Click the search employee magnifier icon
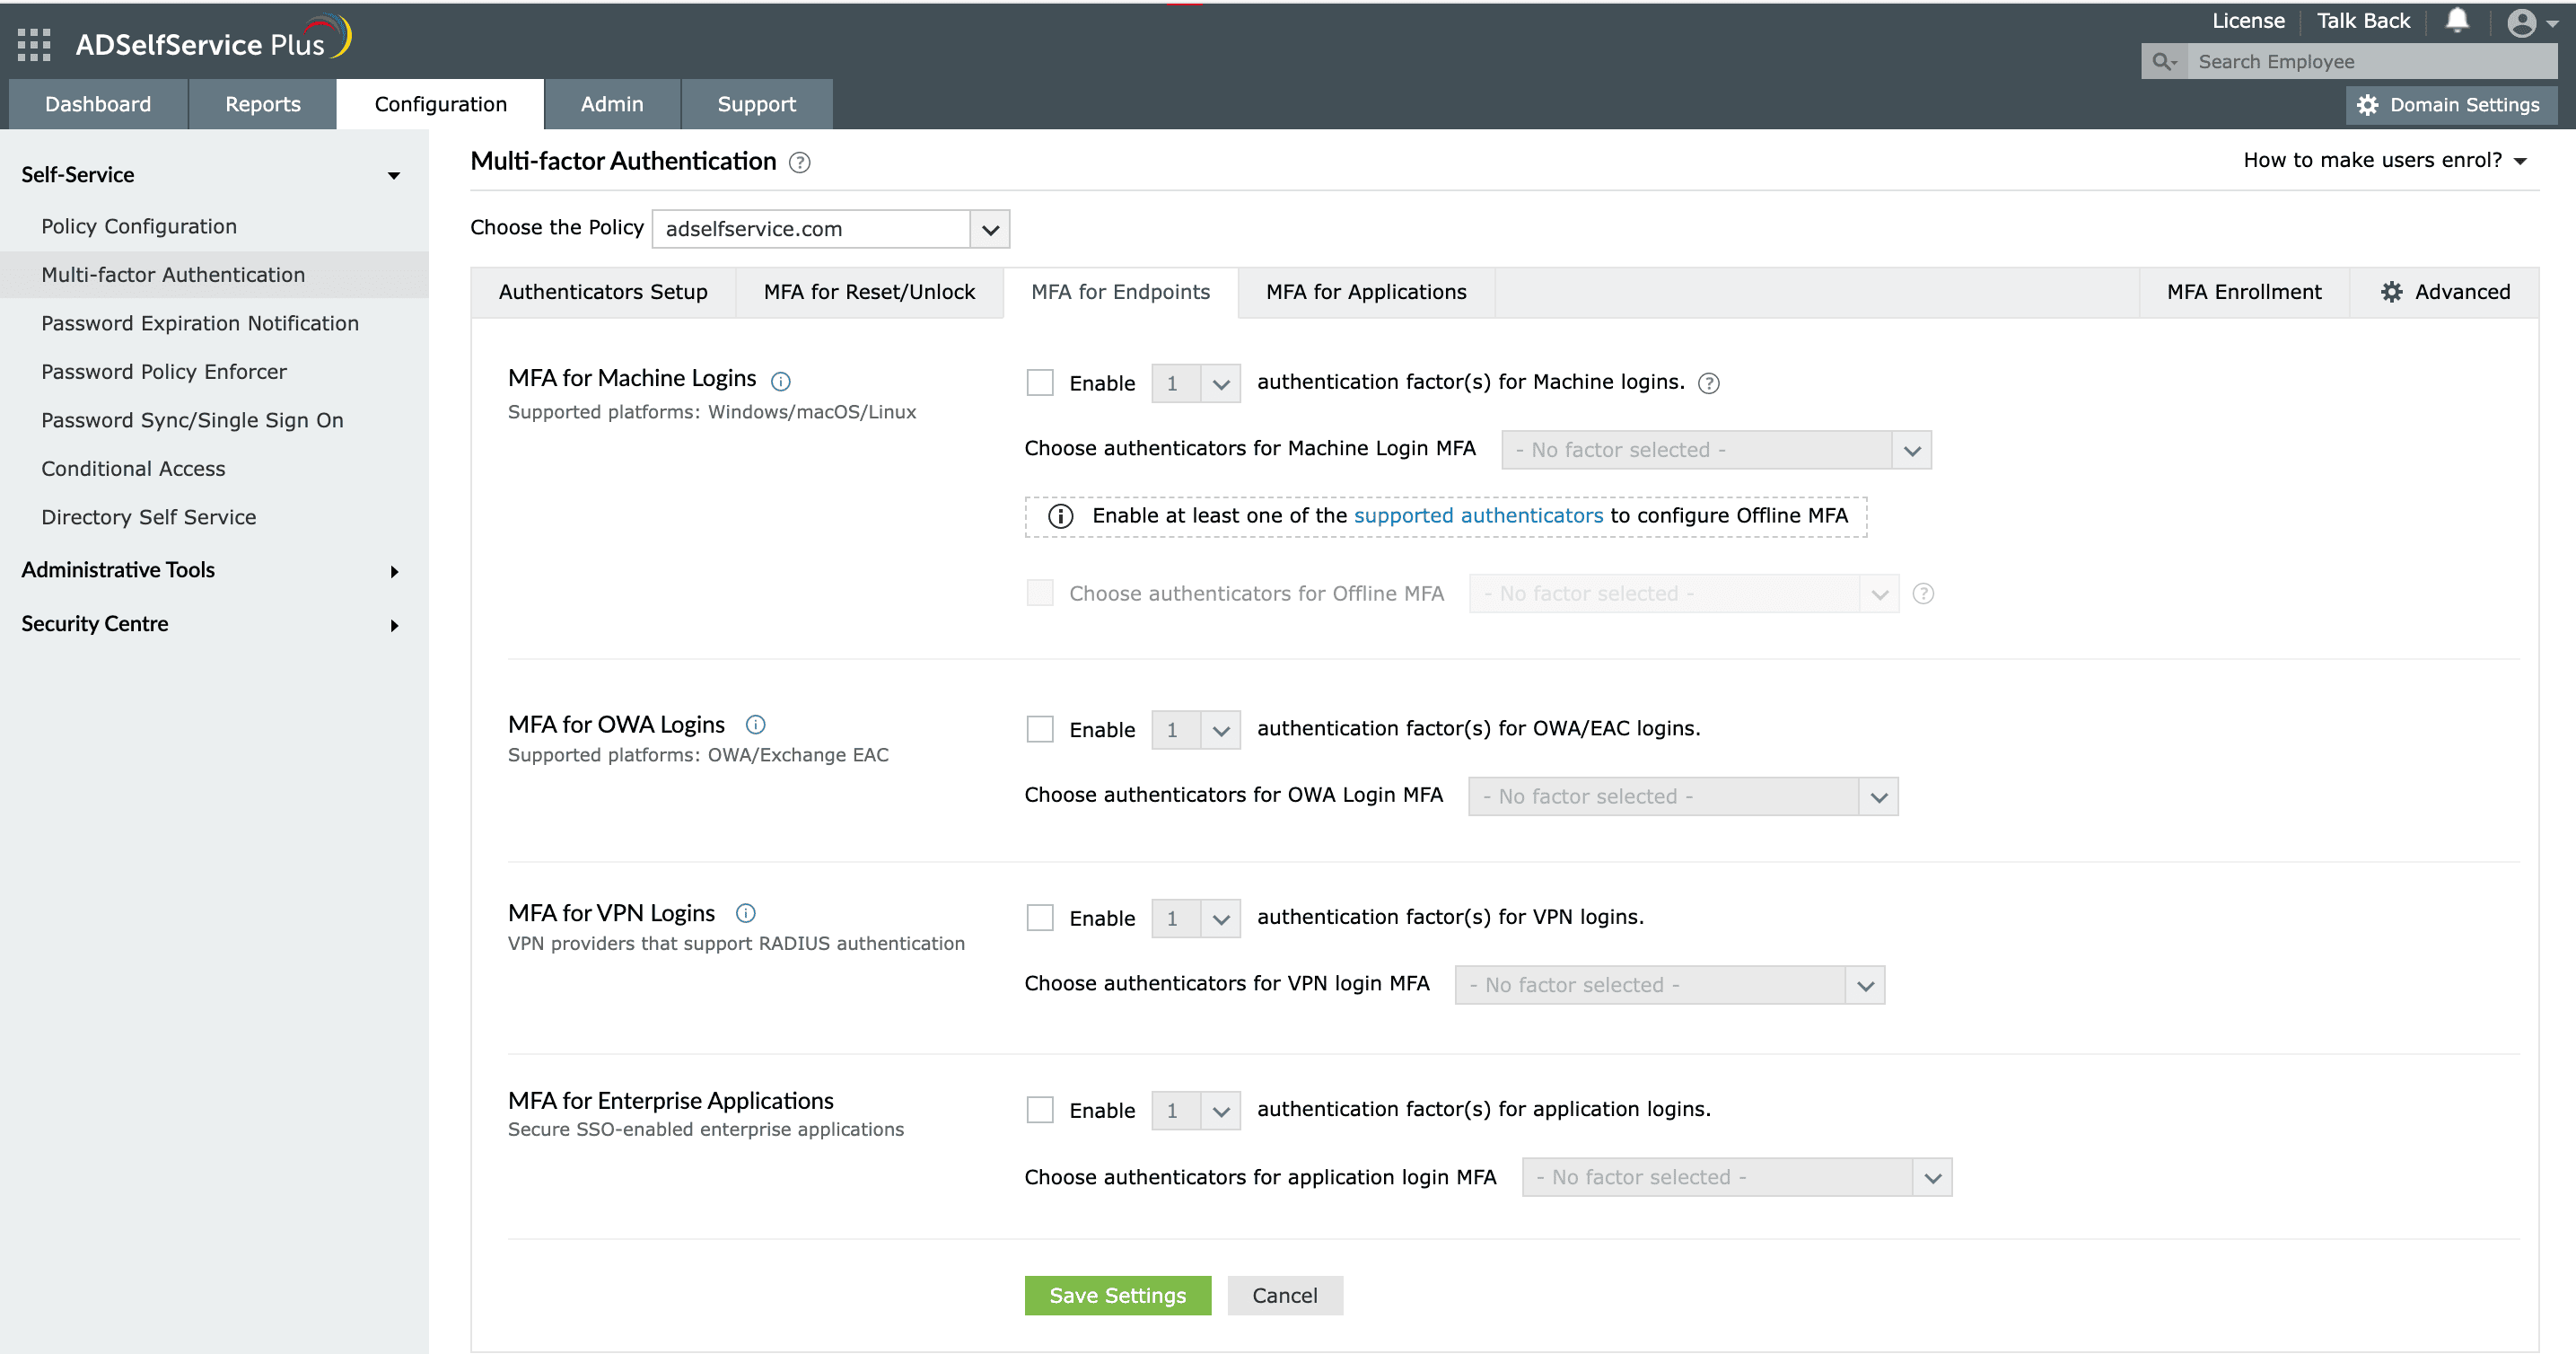 pyautogui.click(x=2164, y=62)
